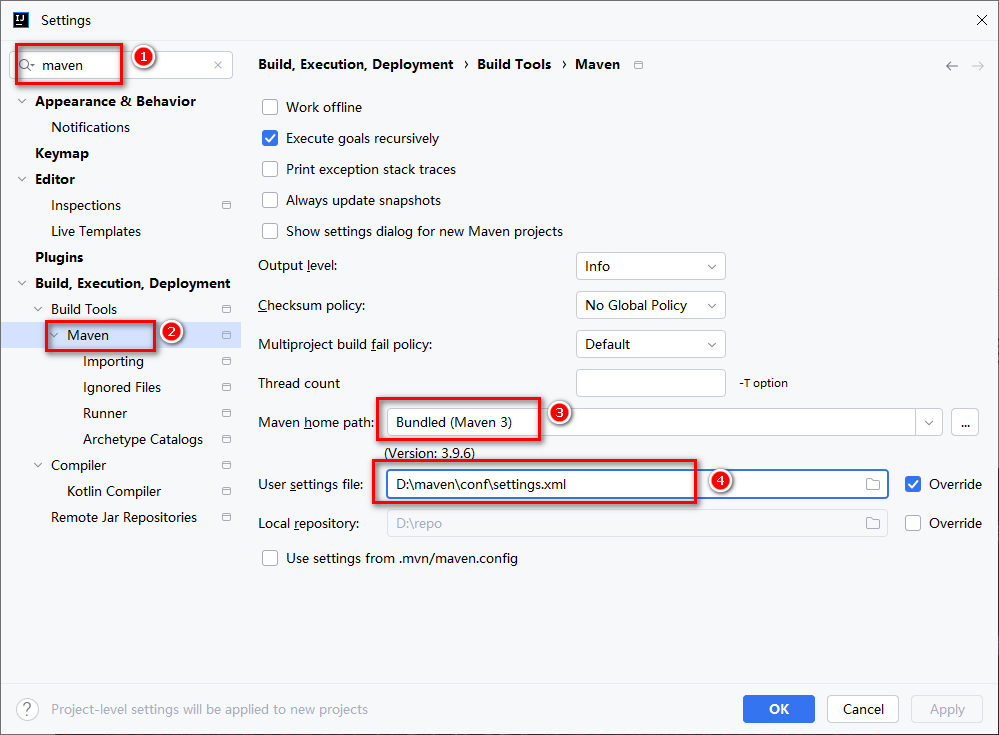The width and height of the screenshot is (999, 735).
Task: Click project icon beside Kotlin Compiler
Action: pyautogui.click(x=226, y=492)
